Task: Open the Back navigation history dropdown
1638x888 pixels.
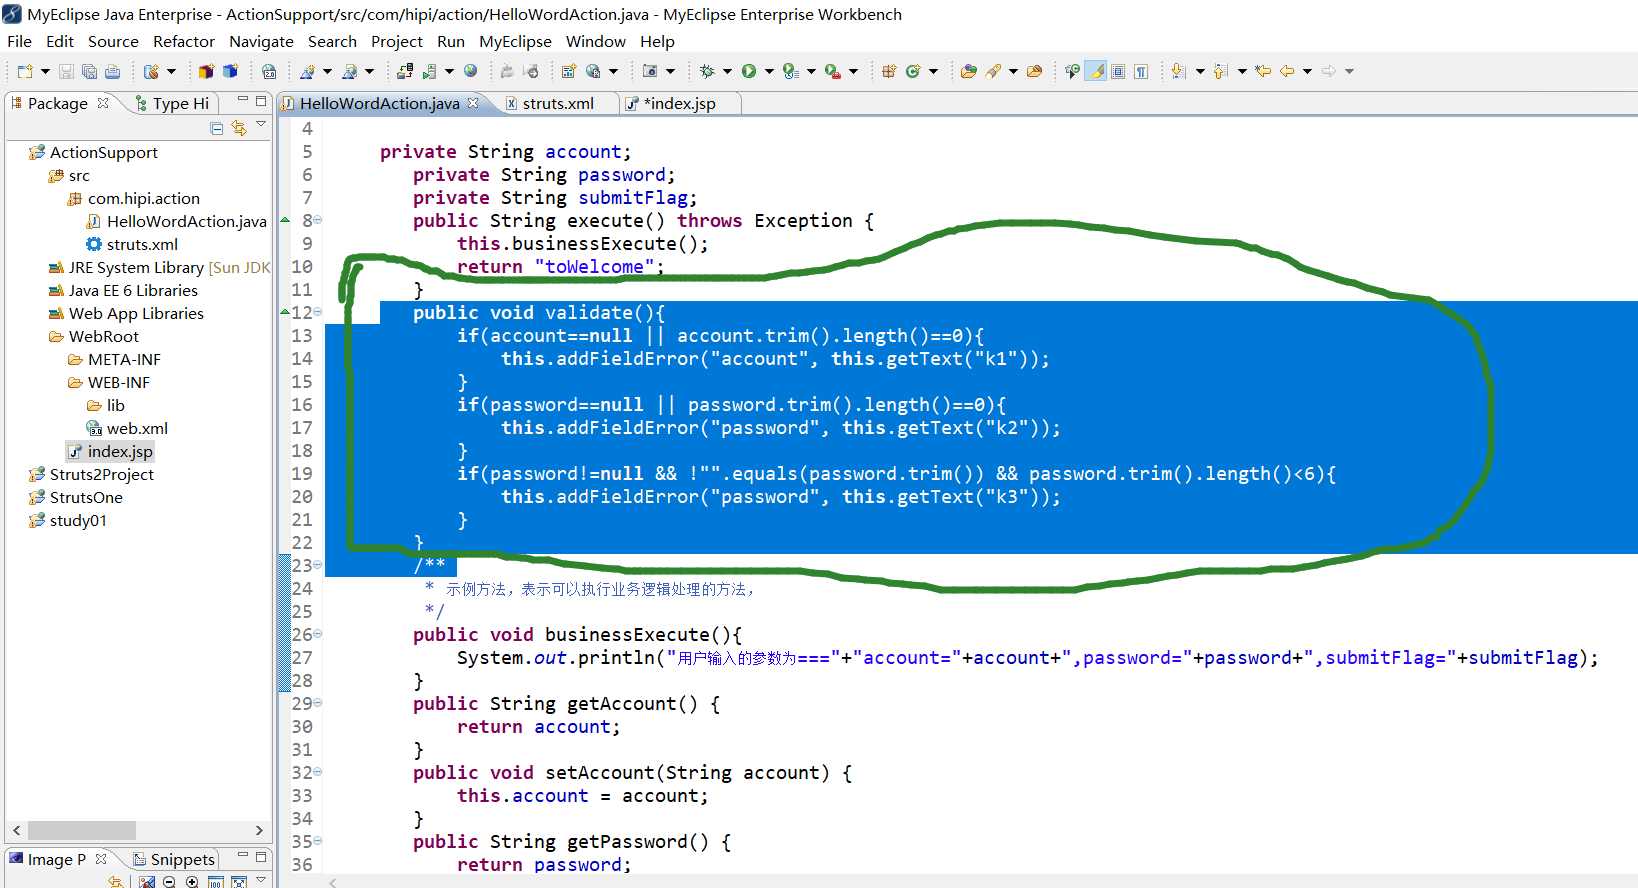Action: (x=1307, y=71)
